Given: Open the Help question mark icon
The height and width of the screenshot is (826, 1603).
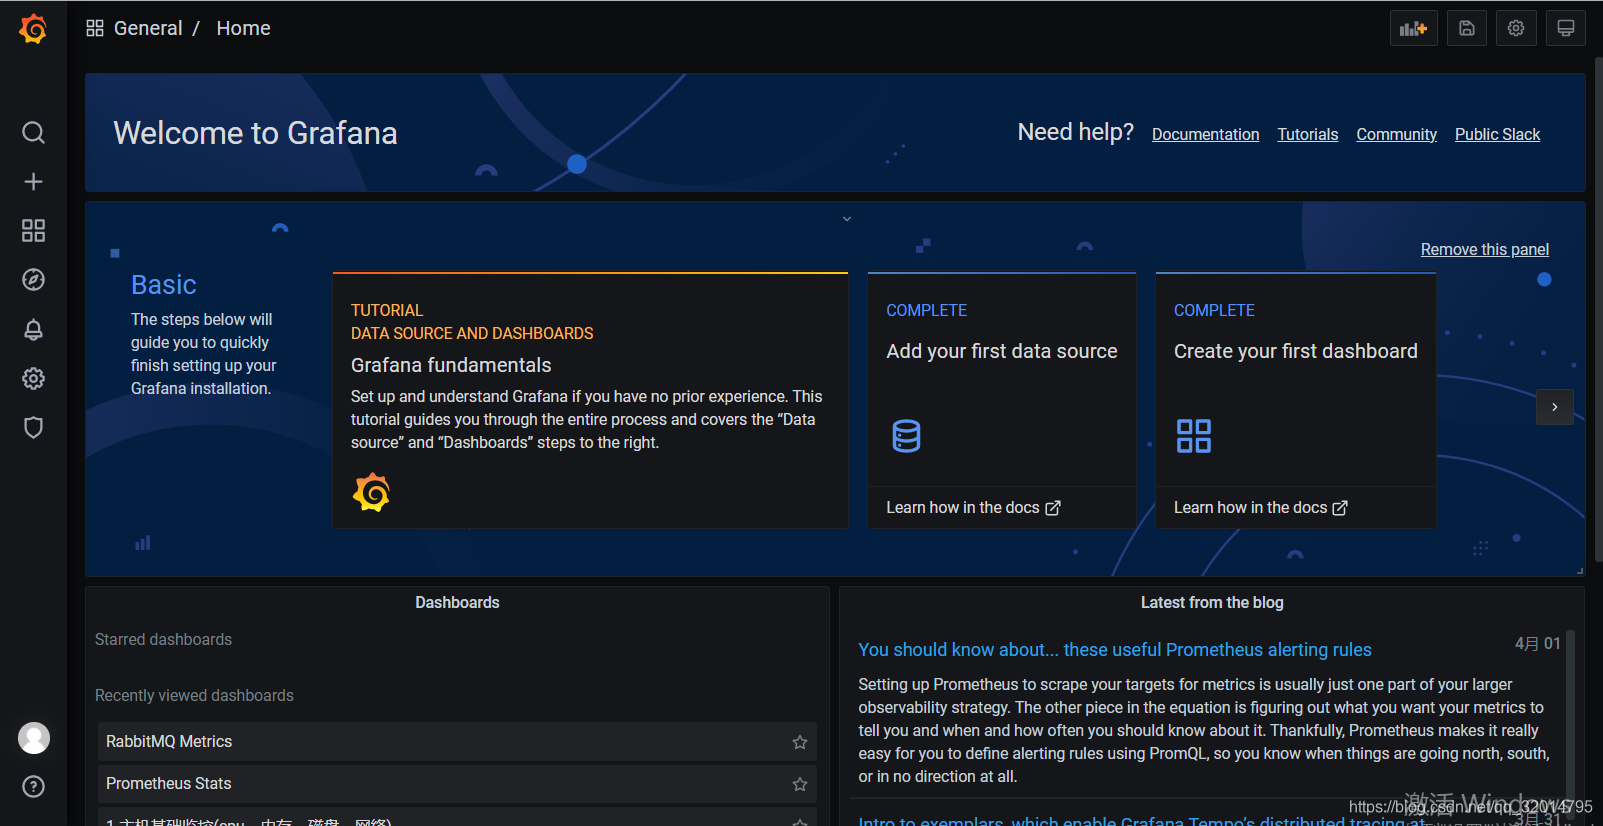Looking at the screenshot, I should coord(33,787).
